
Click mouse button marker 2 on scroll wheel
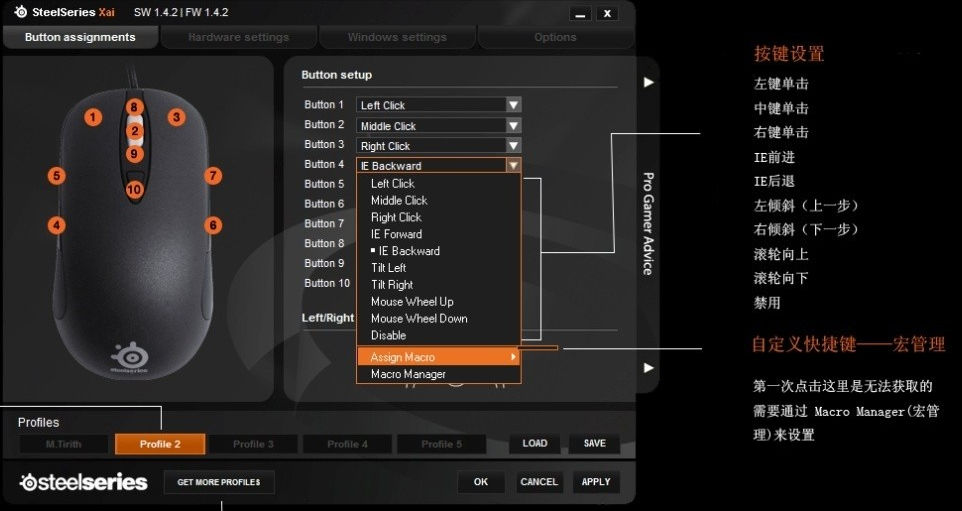[x=134, y=131]
